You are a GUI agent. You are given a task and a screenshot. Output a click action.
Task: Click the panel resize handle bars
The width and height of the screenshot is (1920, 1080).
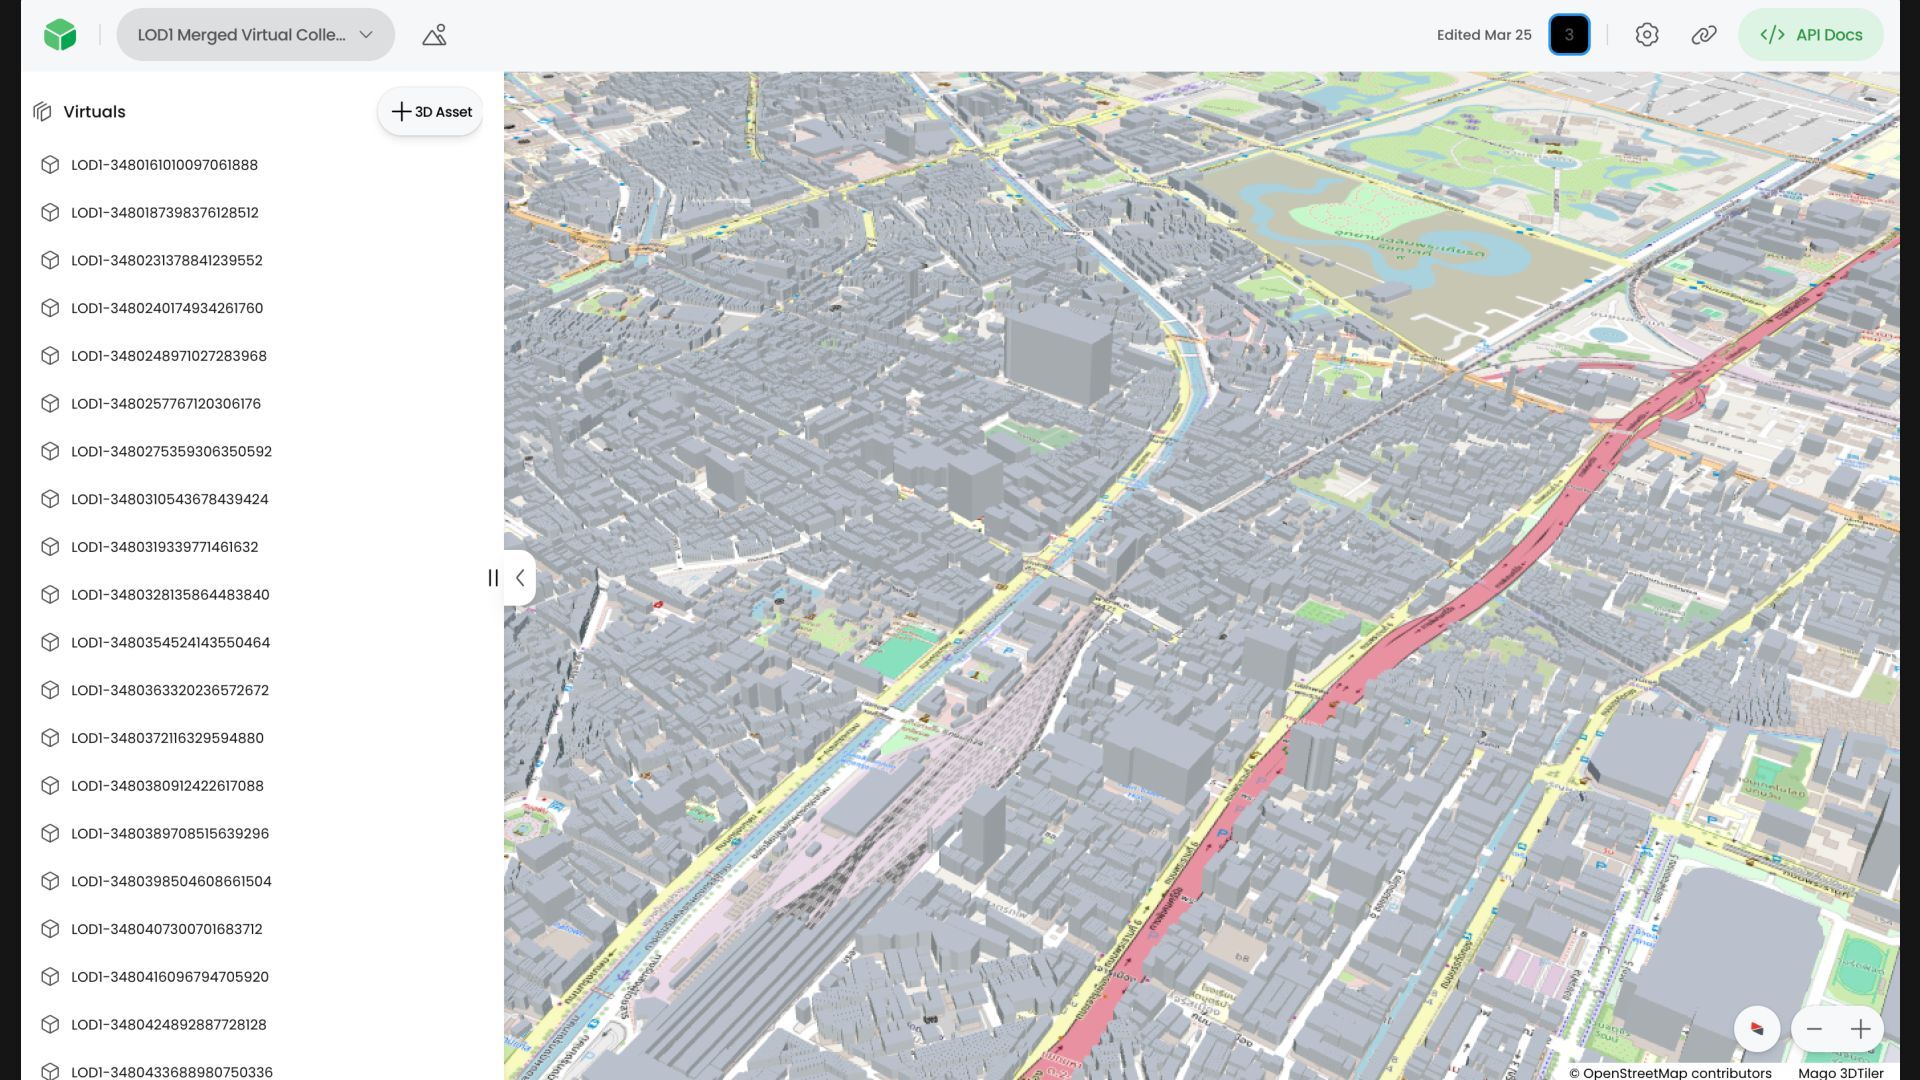493,578
